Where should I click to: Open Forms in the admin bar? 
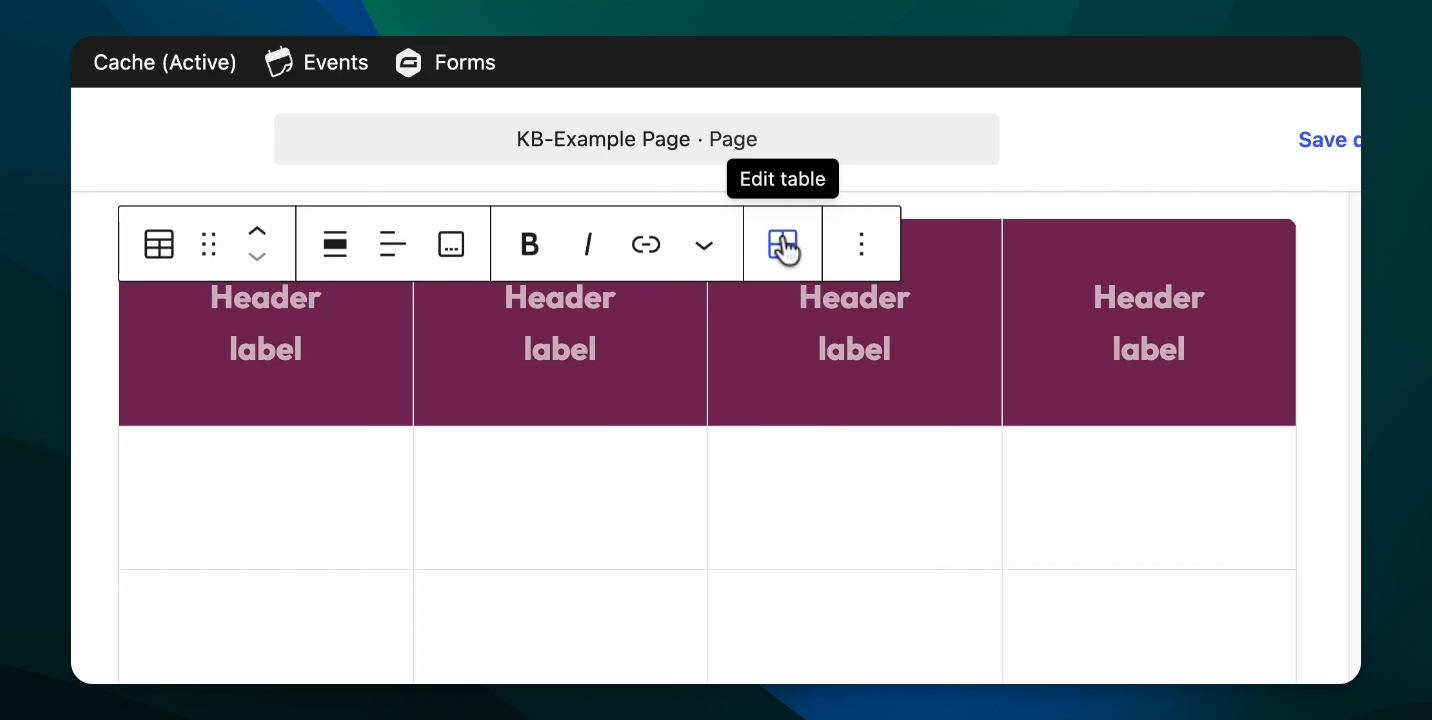pyautogui.click(x=446, y=62)
